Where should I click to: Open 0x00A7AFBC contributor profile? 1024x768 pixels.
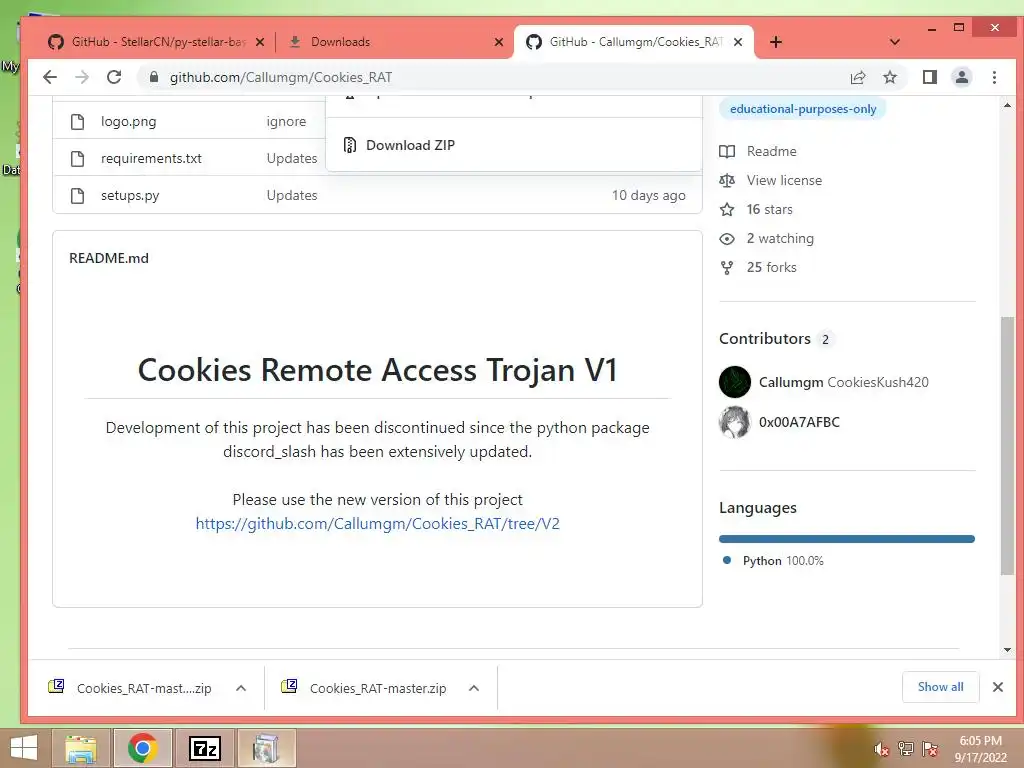799,422
